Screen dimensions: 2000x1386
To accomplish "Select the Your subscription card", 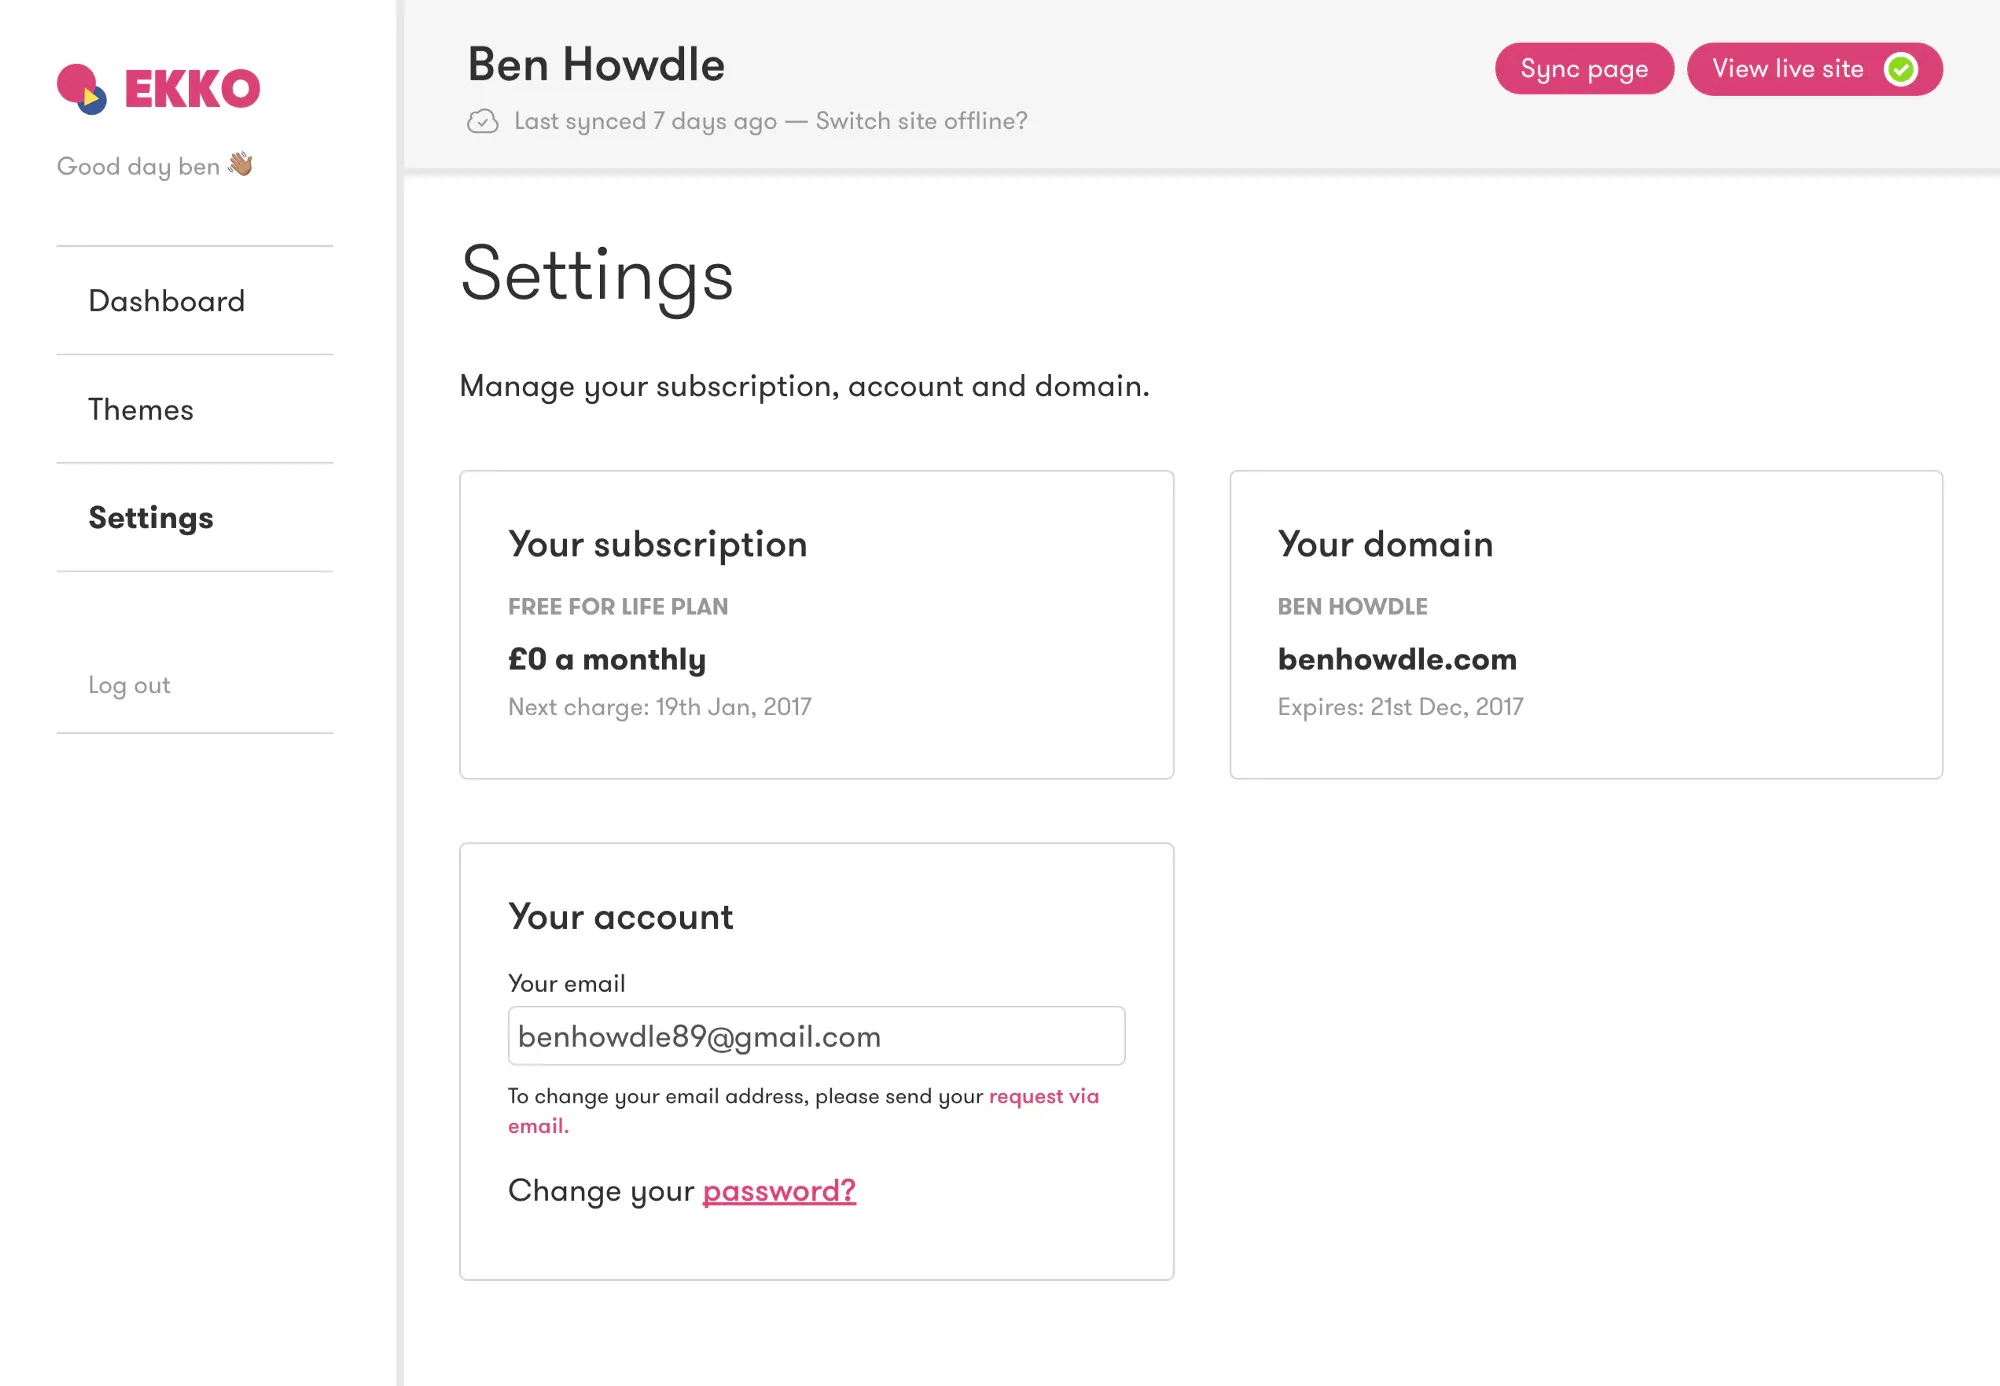I will (816, 625).
